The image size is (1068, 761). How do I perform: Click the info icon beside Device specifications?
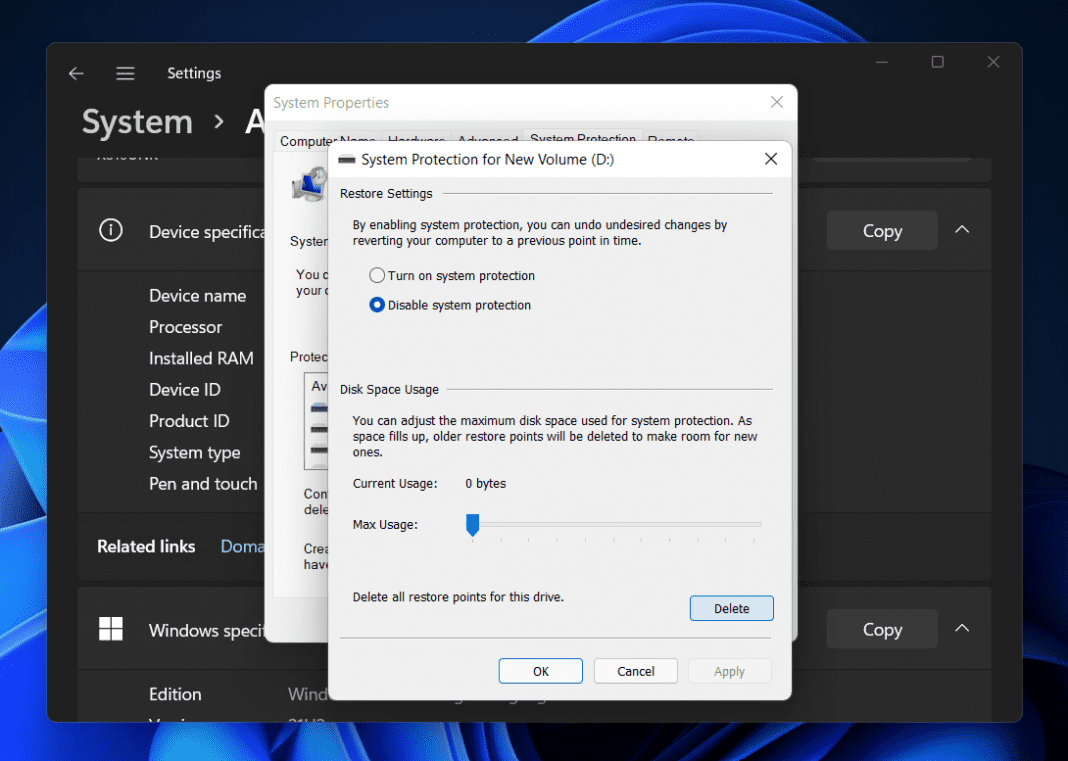(x=110, y=230)
